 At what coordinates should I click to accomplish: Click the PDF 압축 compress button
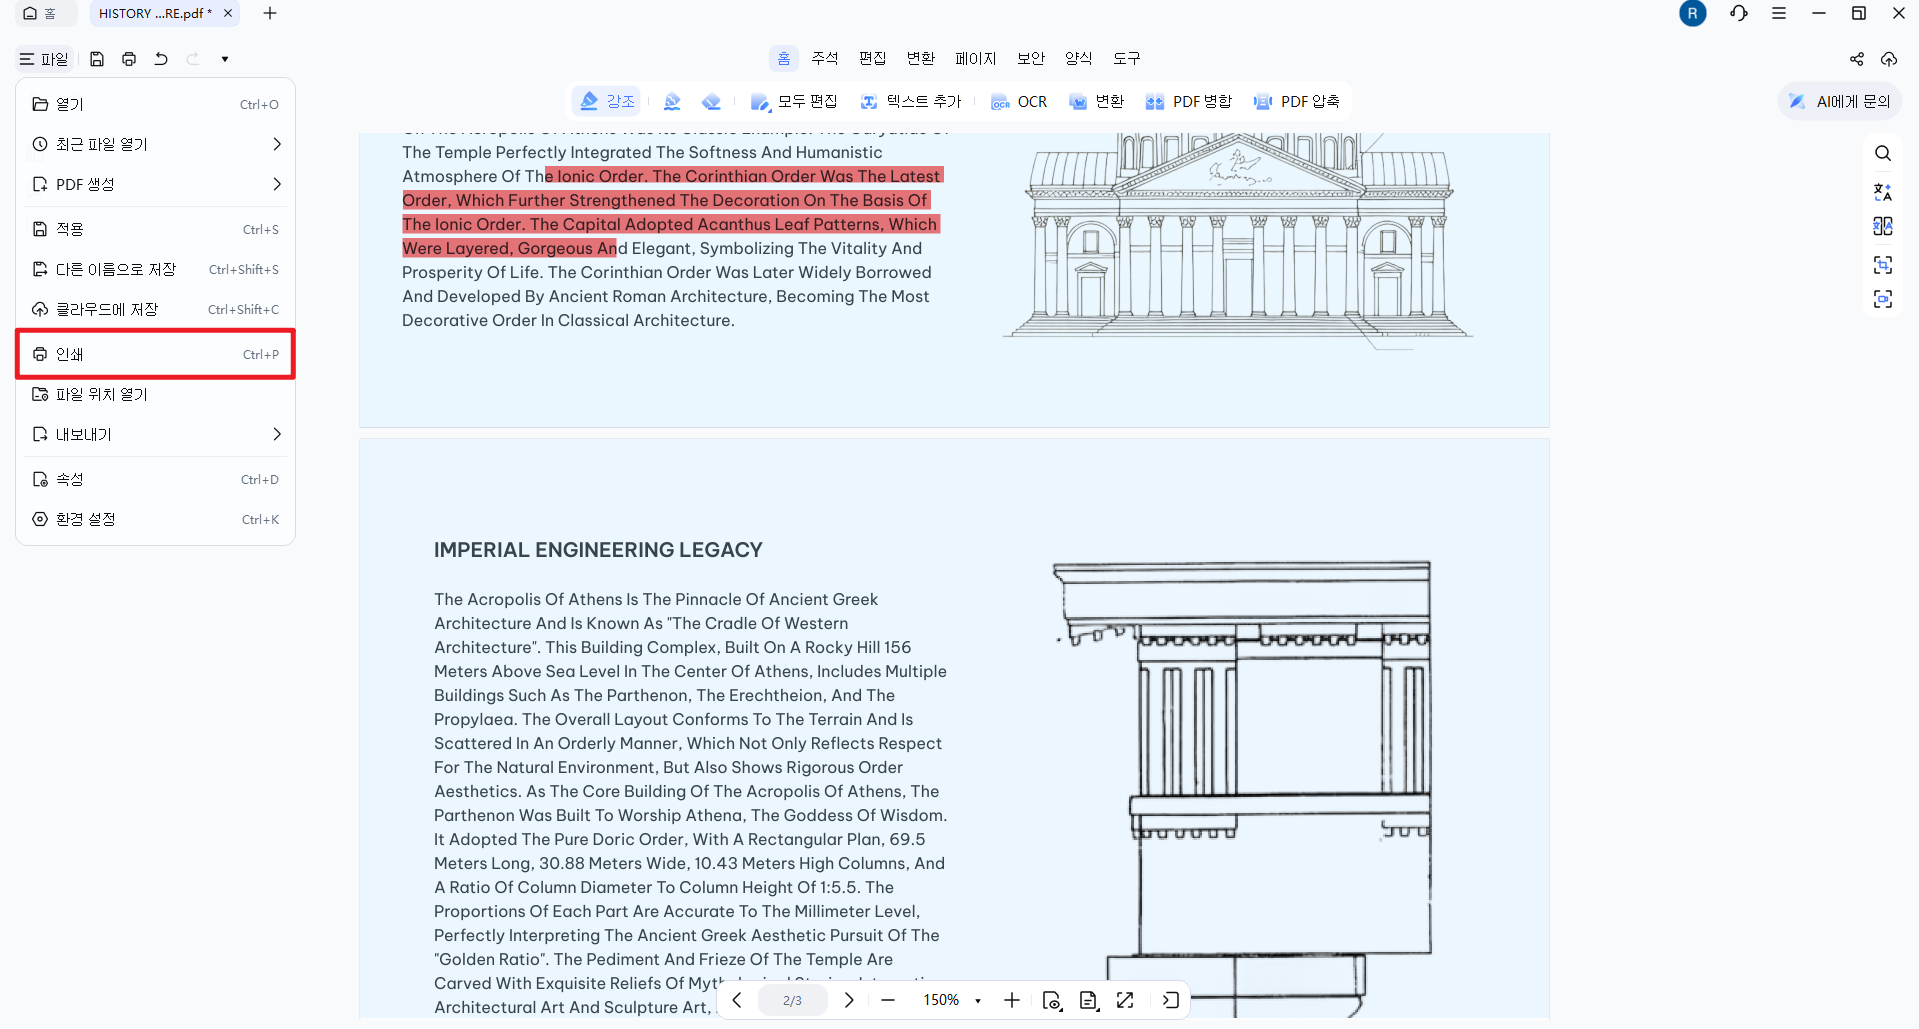(x=1297, y=102)
